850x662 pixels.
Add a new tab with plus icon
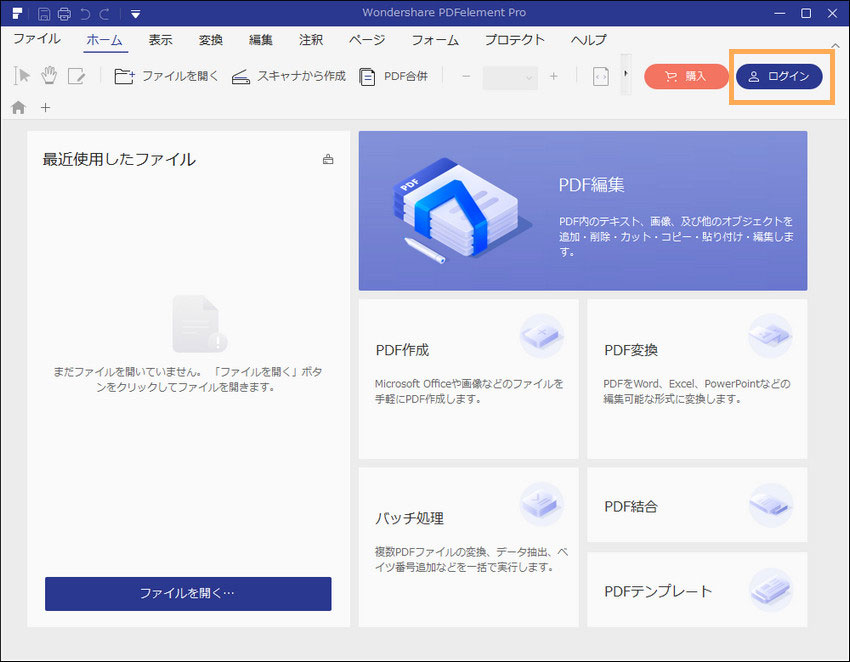pos(46,108)
